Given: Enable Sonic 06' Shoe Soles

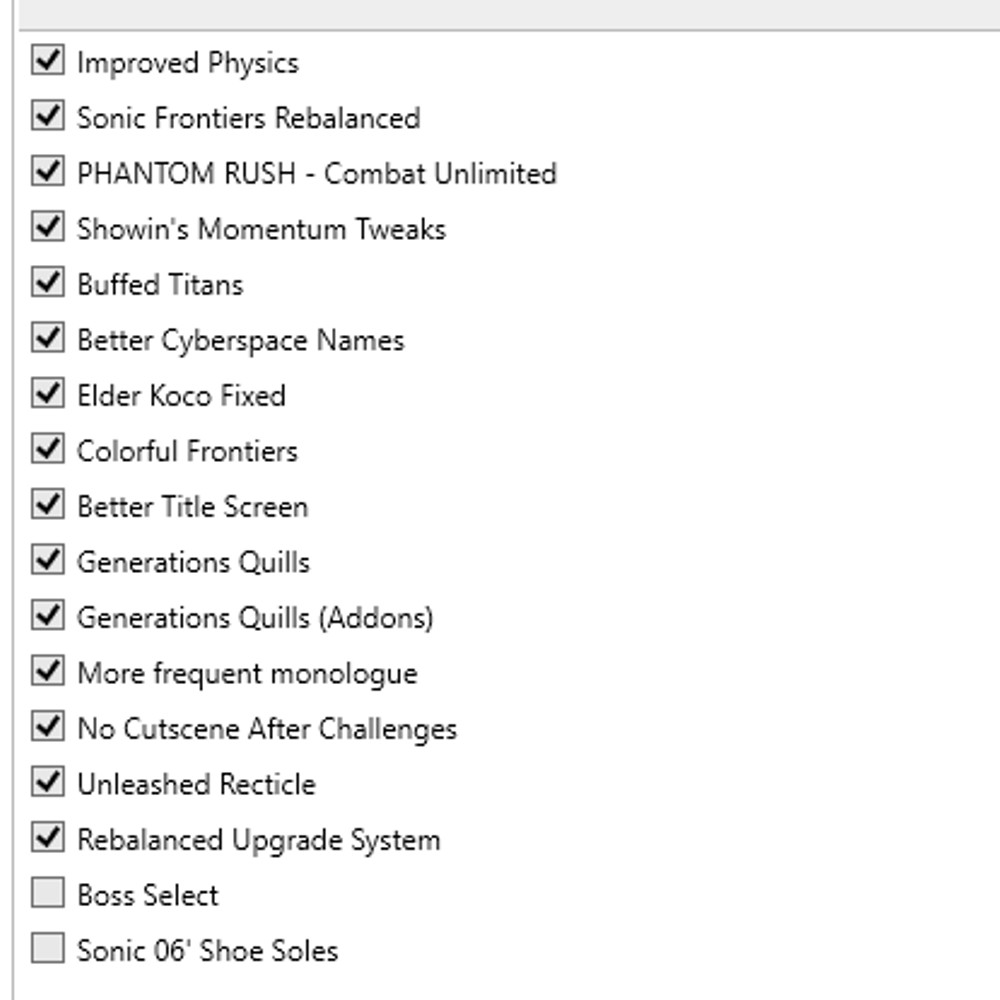Looking at the screenshot, I should coord(46,951).
